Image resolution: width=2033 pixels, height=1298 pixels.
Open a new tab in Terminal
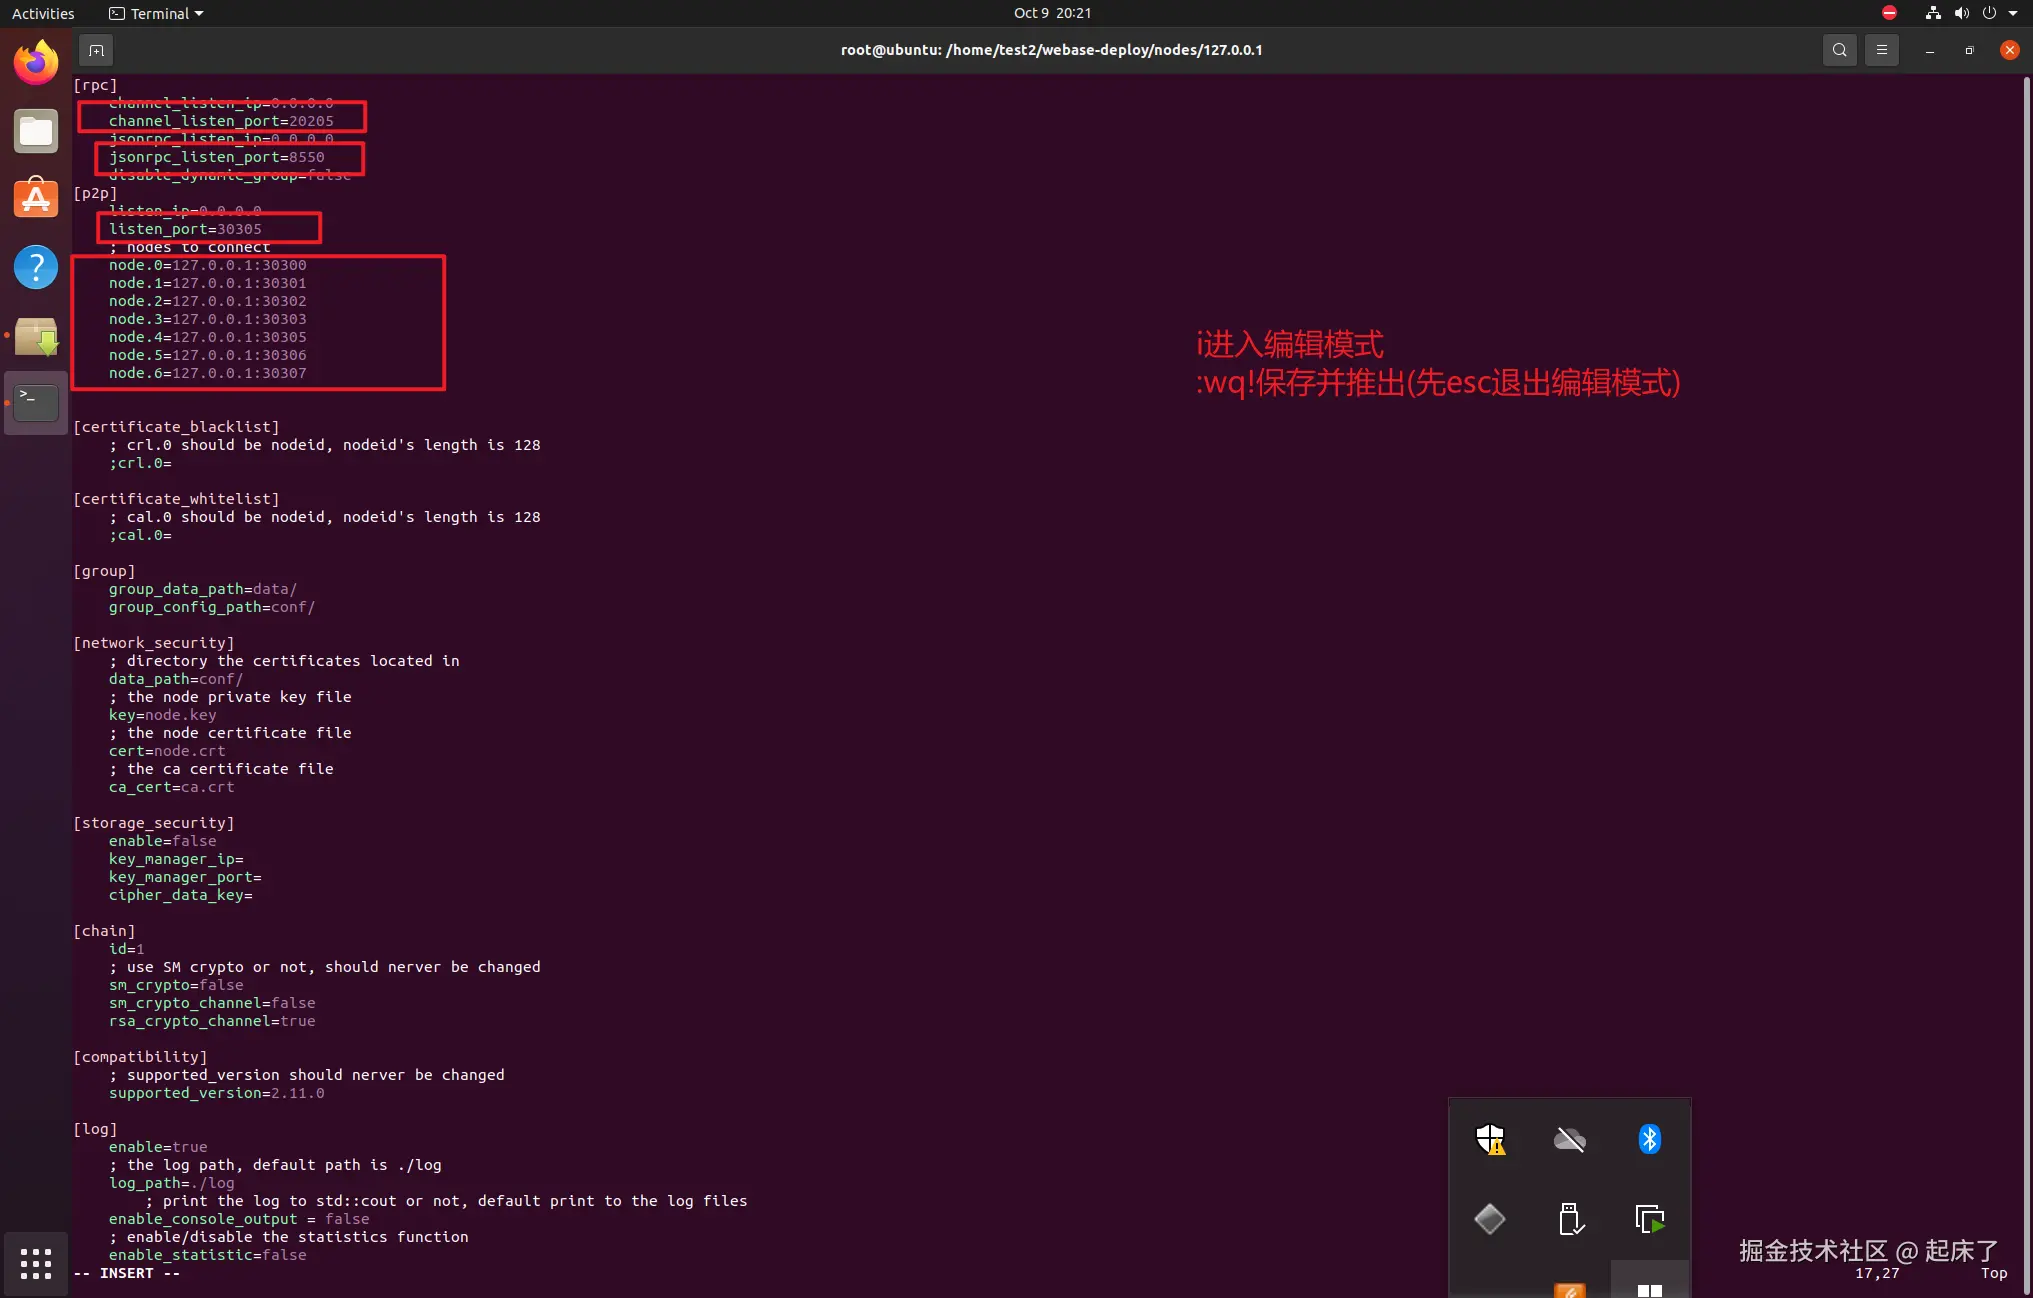coord(96,50)
